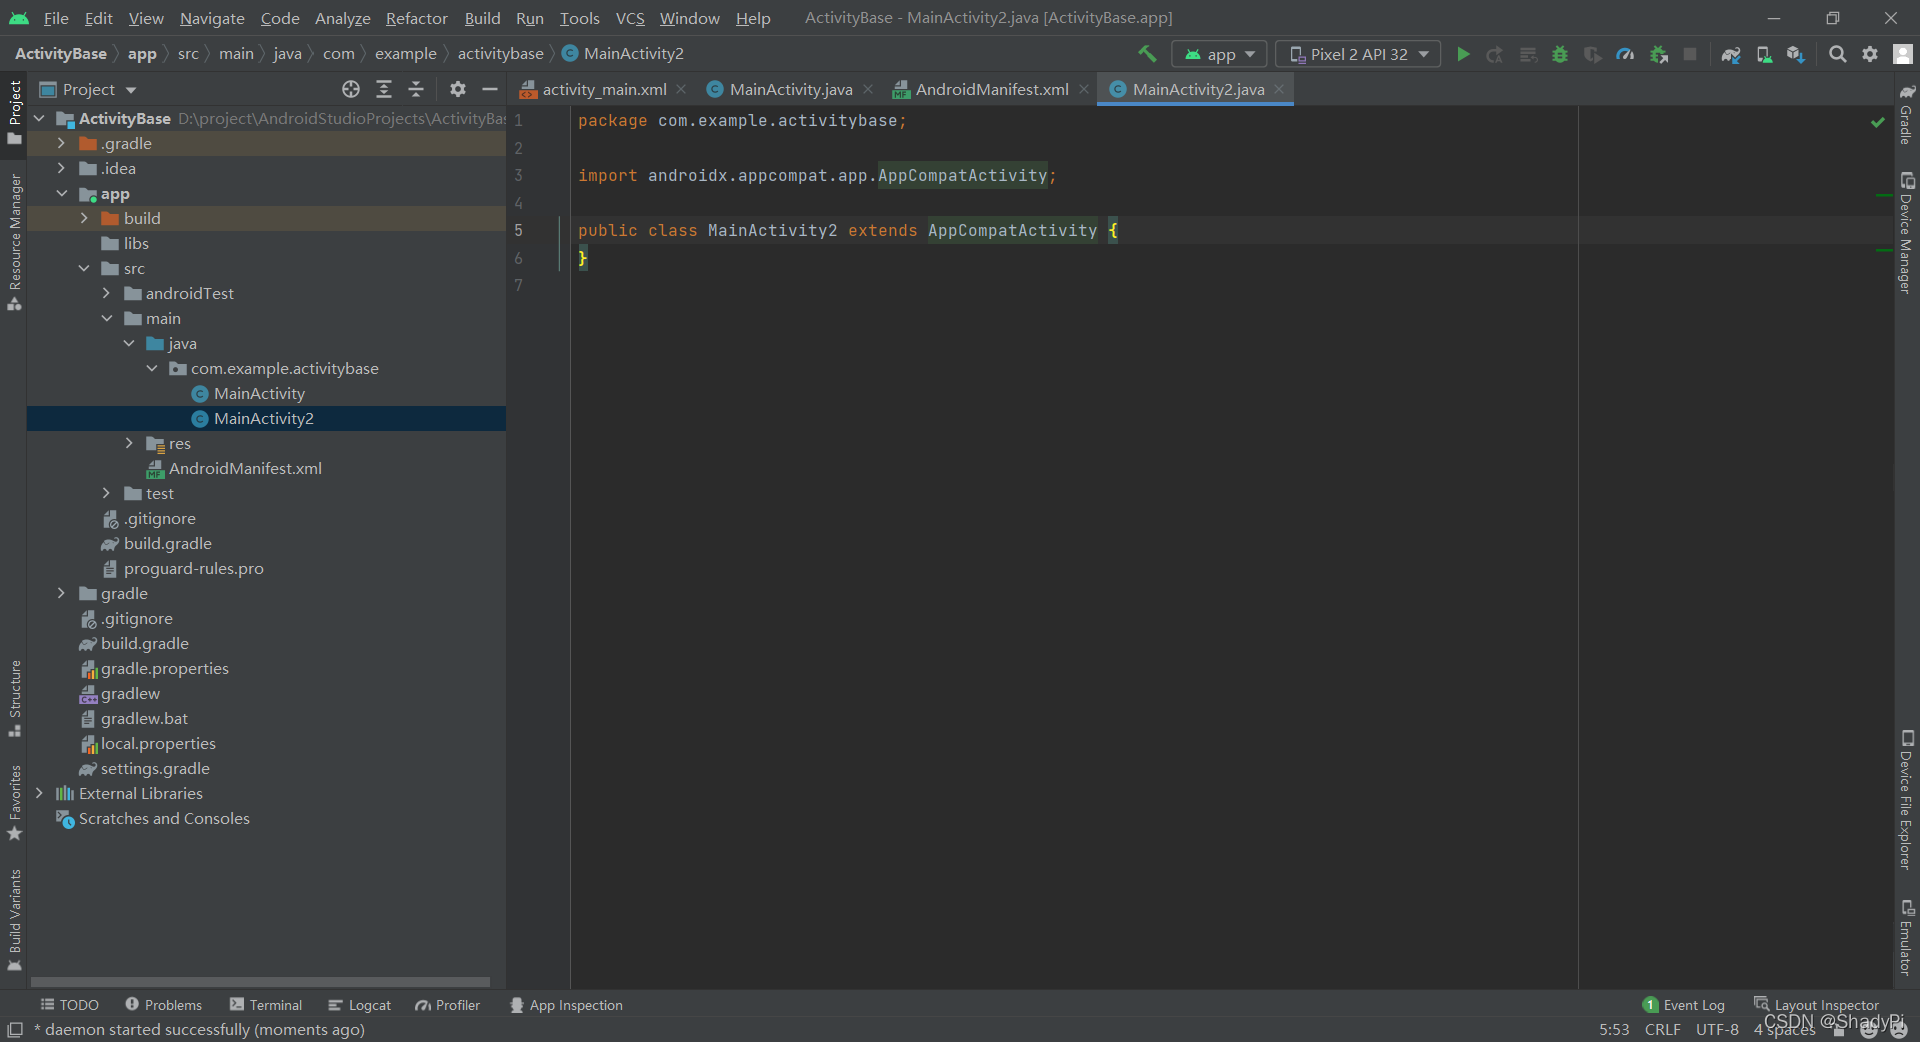The height and width of the screenshot is (1042, 1920).
Task: Click Expand All in Project panel
Action: (x=384, y=89)
